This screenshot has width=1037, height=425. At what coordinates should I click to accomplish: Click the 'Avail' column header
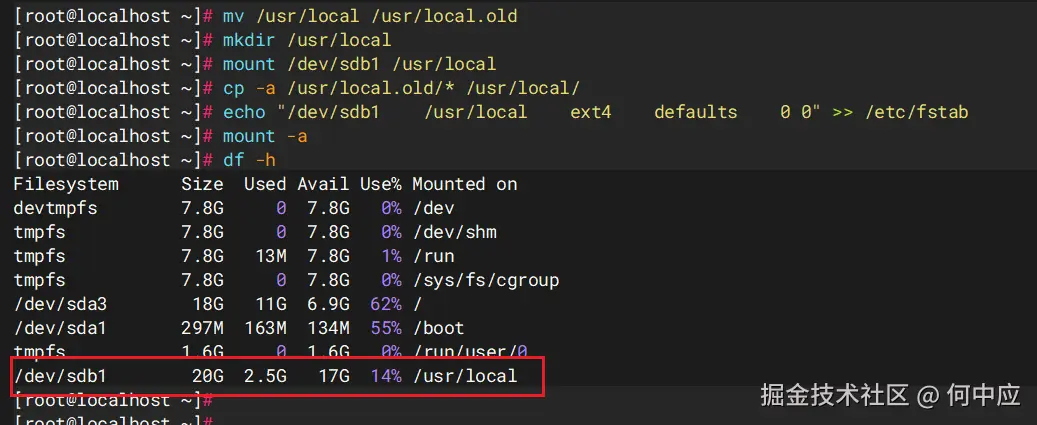[x=323, y=184]
